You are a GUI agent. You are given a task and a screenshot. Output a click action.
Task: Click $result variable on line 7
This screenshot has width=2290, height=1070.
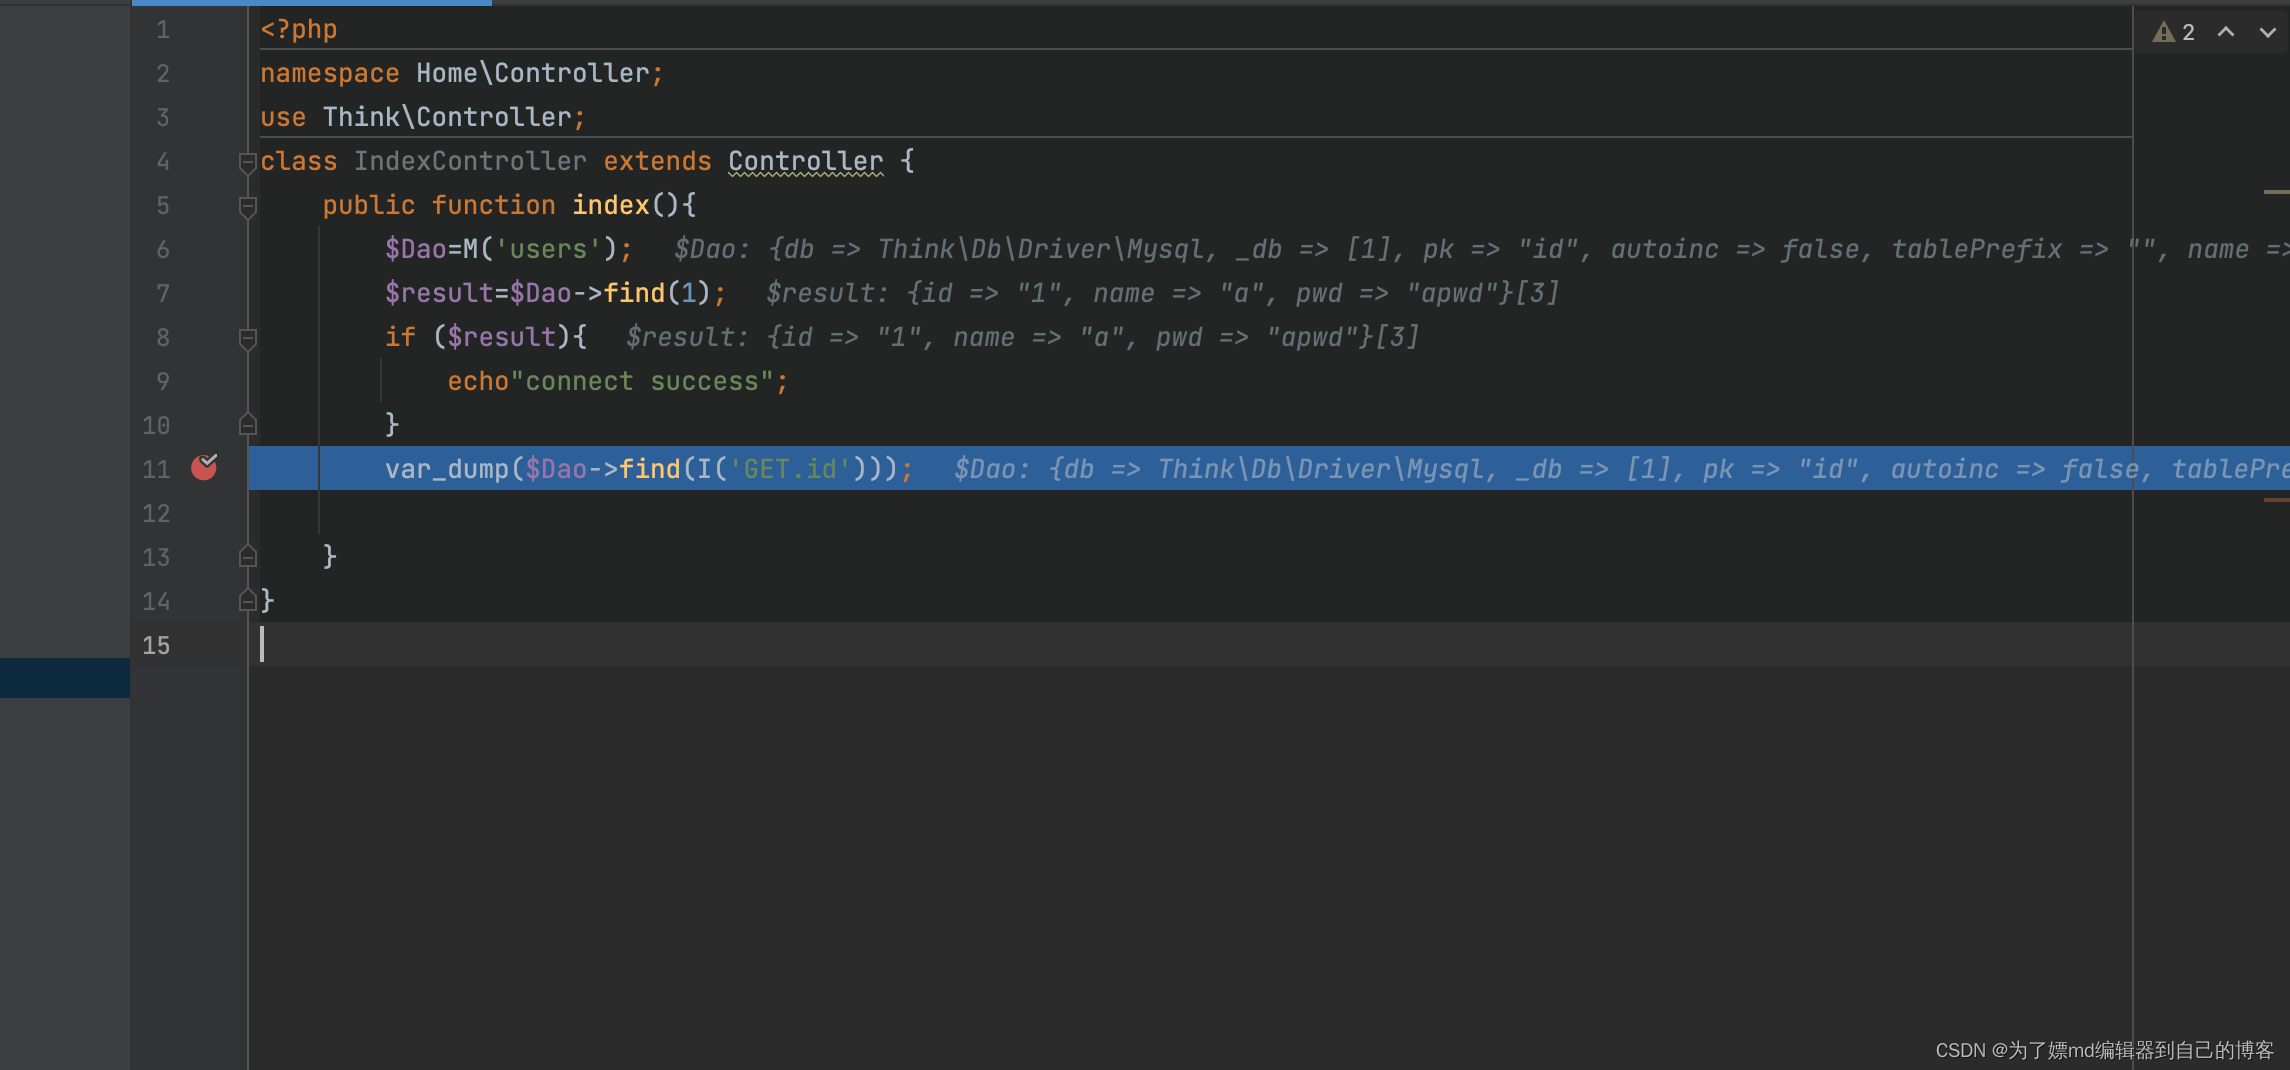[439, 293]
